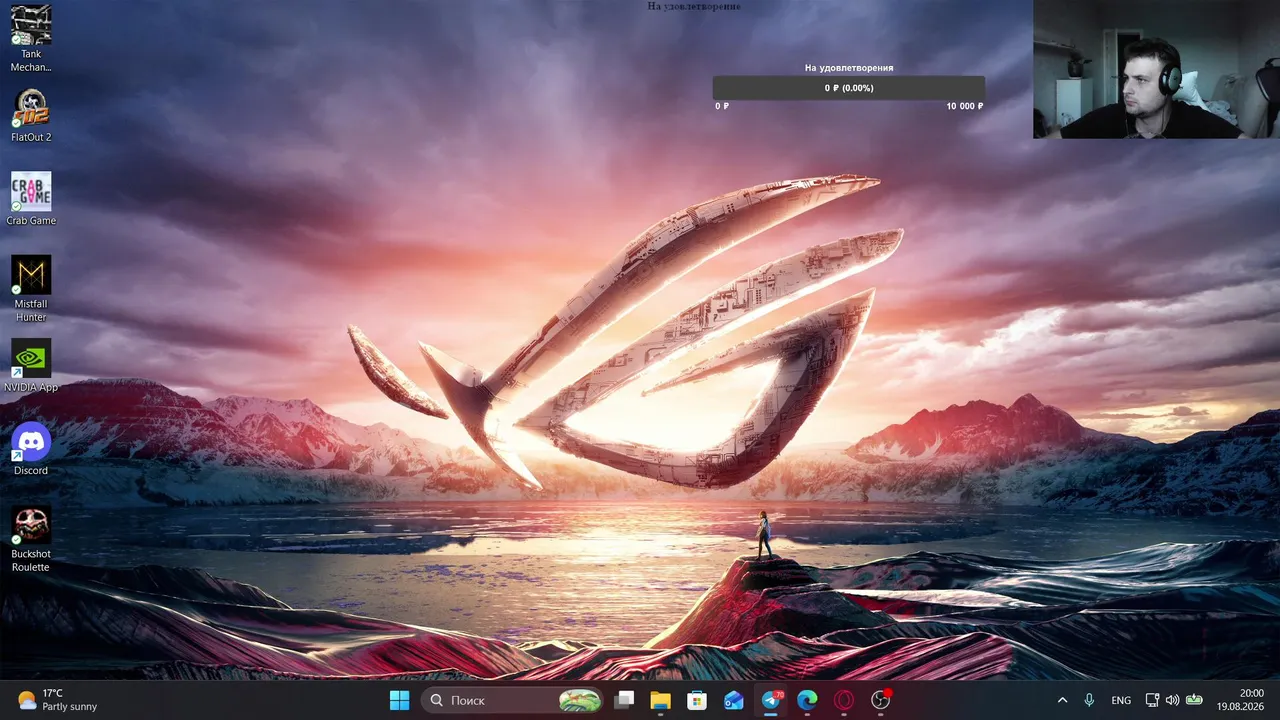Click the microphone tray icon
The image size is (1280, 720).
(x=1089, y=701)
